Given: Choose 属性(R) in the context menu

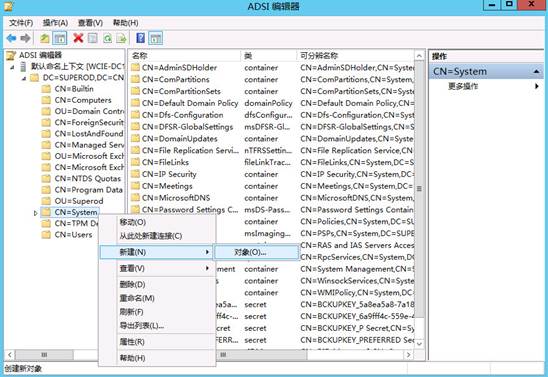Looking at the screenshot, I should [x=157, y=342].
